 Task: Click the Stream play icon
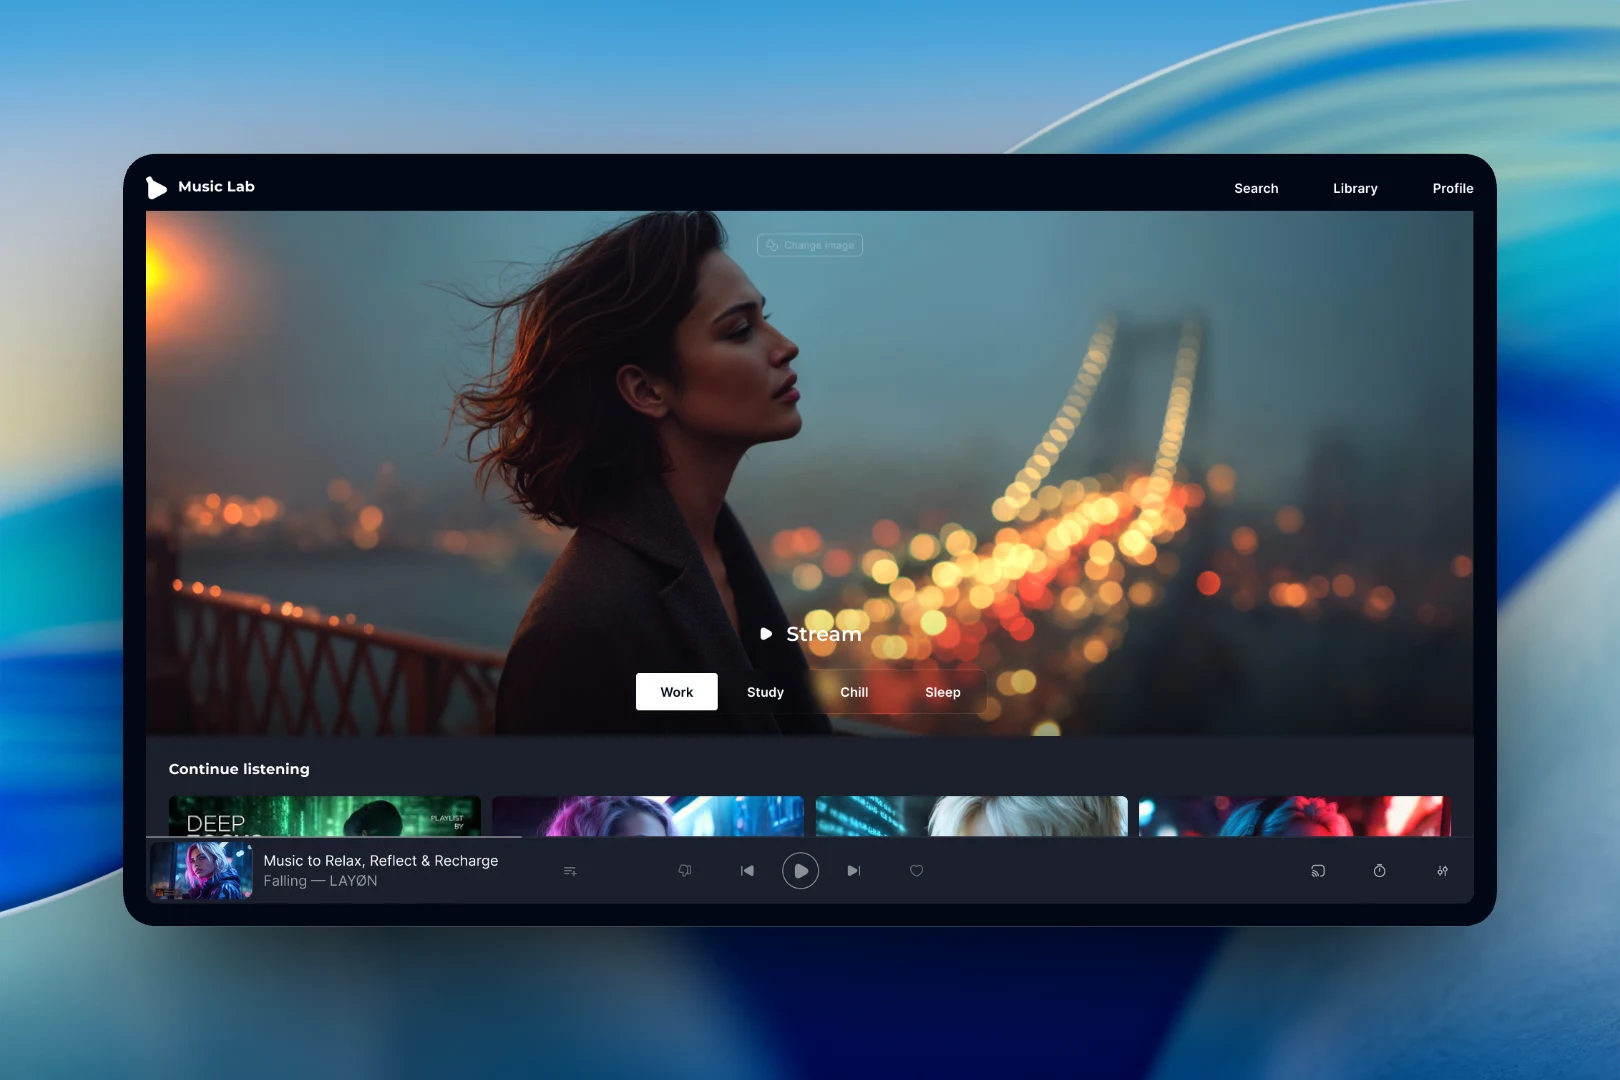point(766,634)
